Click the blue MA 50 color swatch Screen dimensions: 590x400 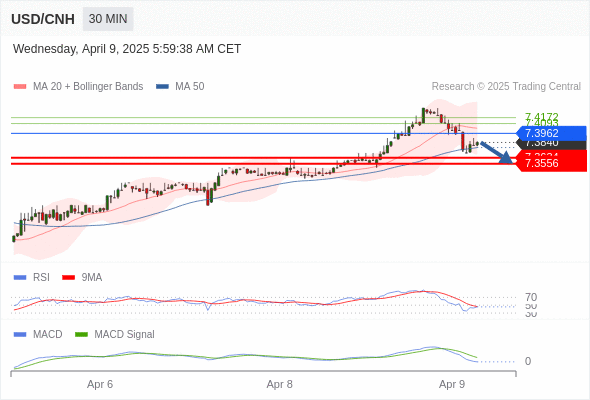(163, 87)
